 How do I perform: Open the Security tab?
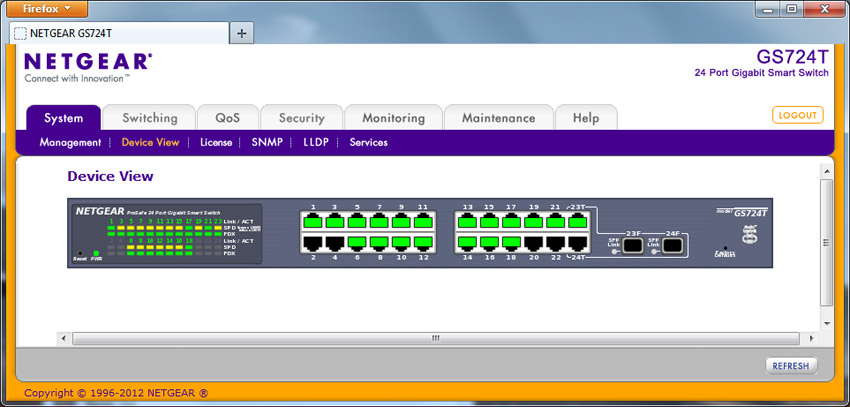(301, 118)
